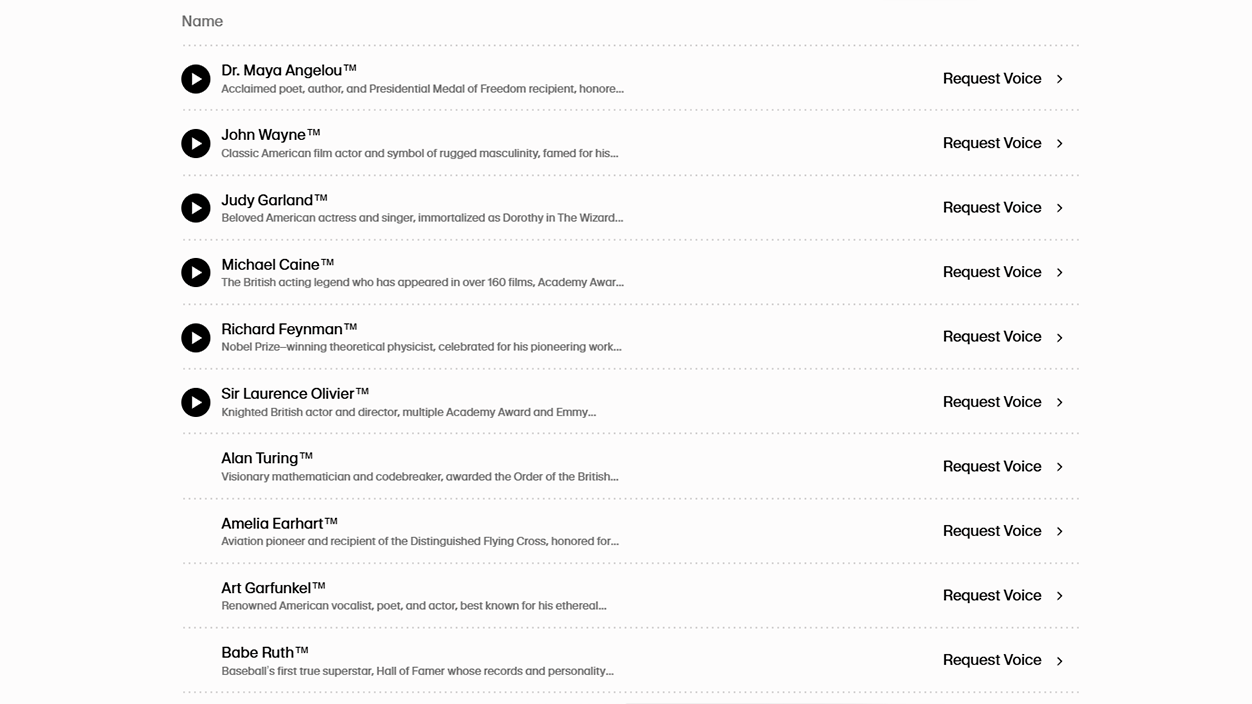
Task: Play the John Wayne voice sample
Action: click(x=196, y=143)
